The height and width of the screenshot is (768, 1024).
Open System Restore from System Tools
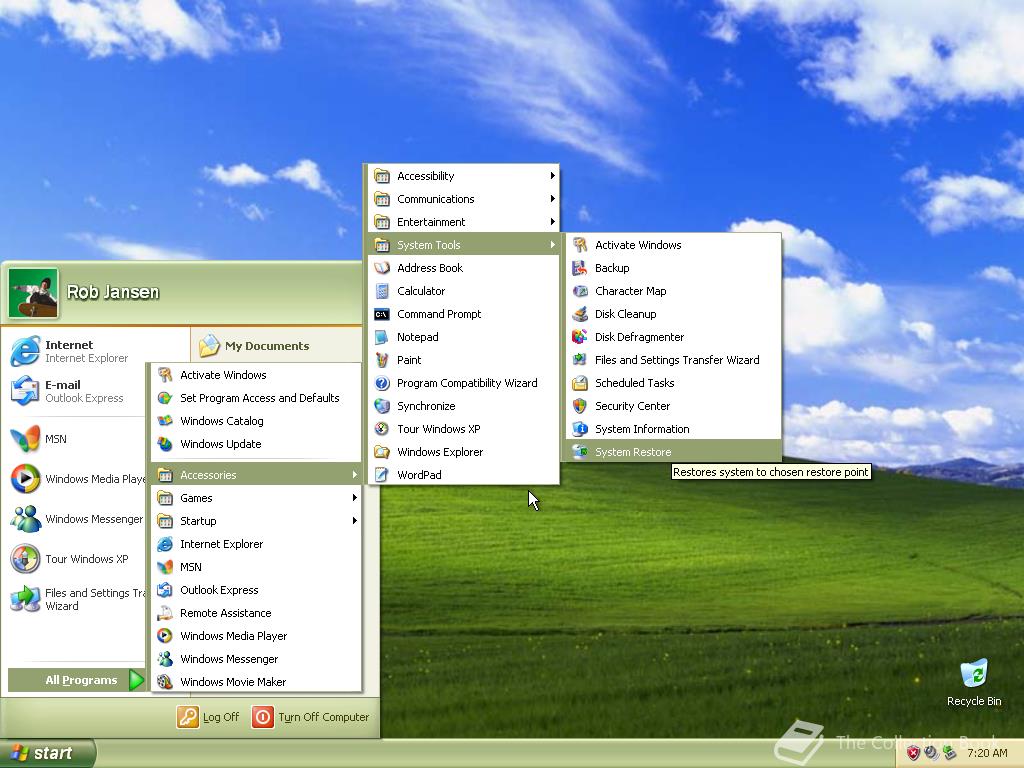click(x=671, y=452)
